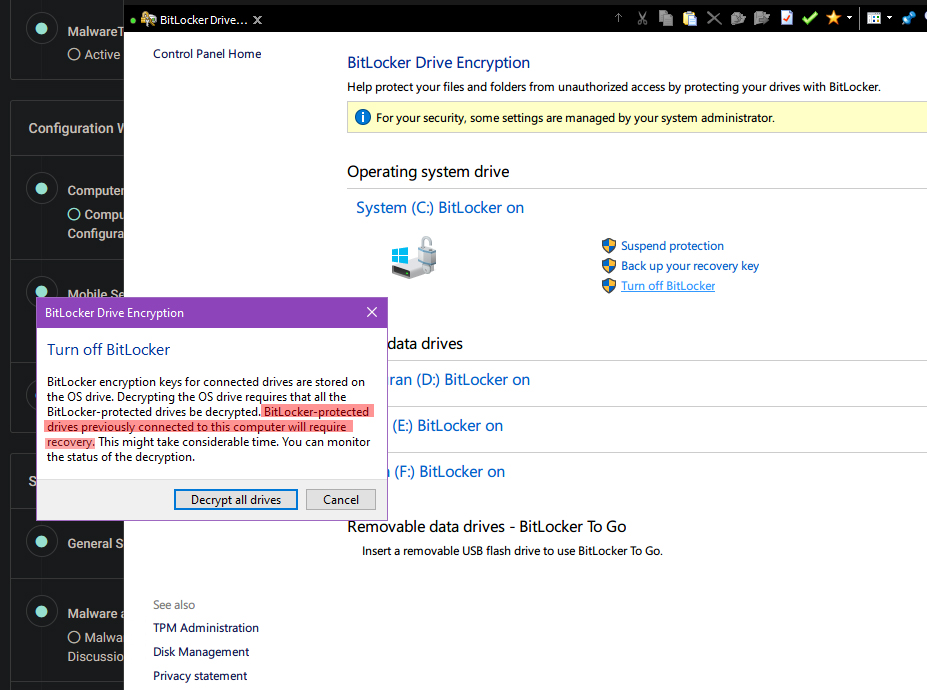Click the Copy icon in toolbar

[666, 18]
